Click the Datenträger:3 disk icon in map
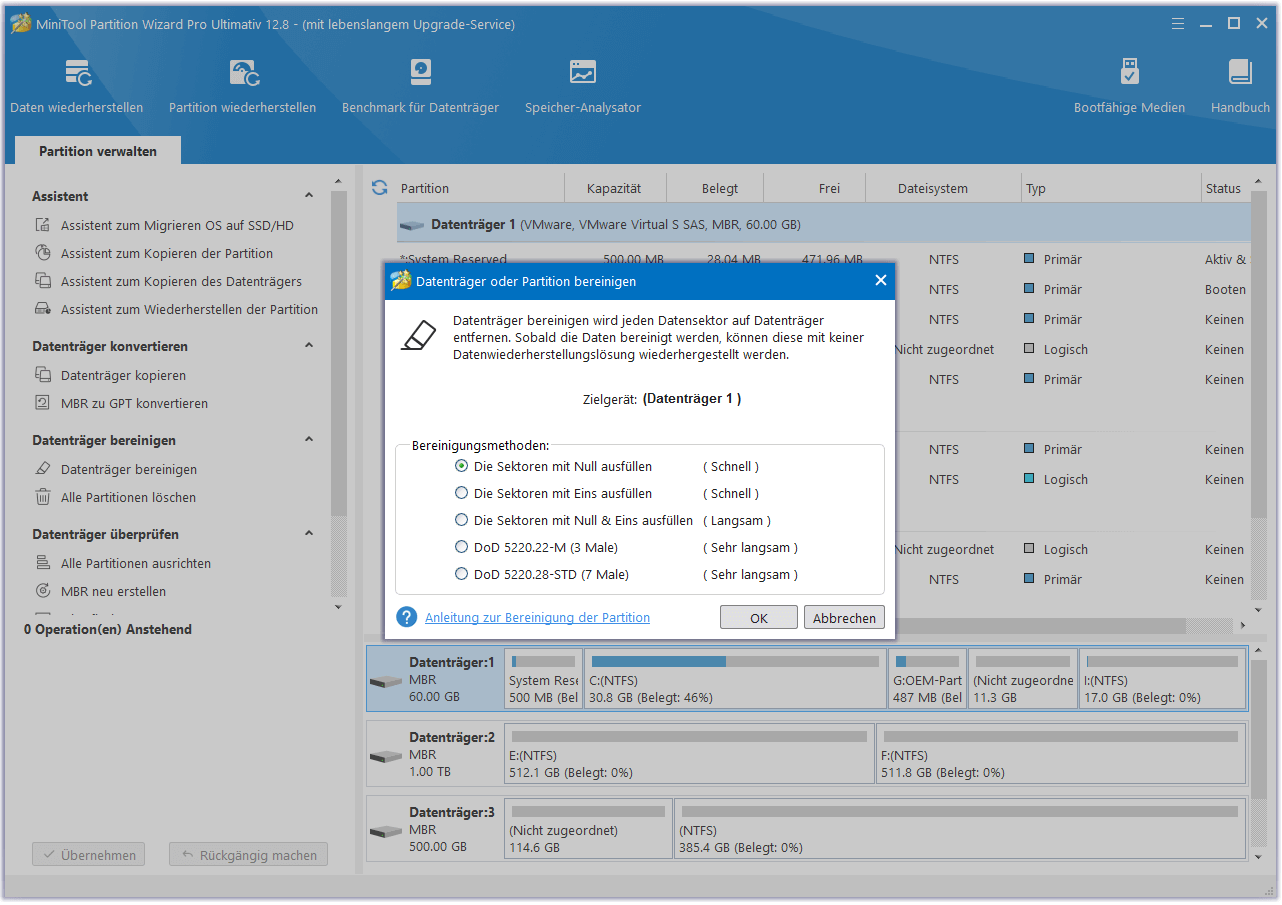Viewport: 1282px width, 905px height. point(385,831)
